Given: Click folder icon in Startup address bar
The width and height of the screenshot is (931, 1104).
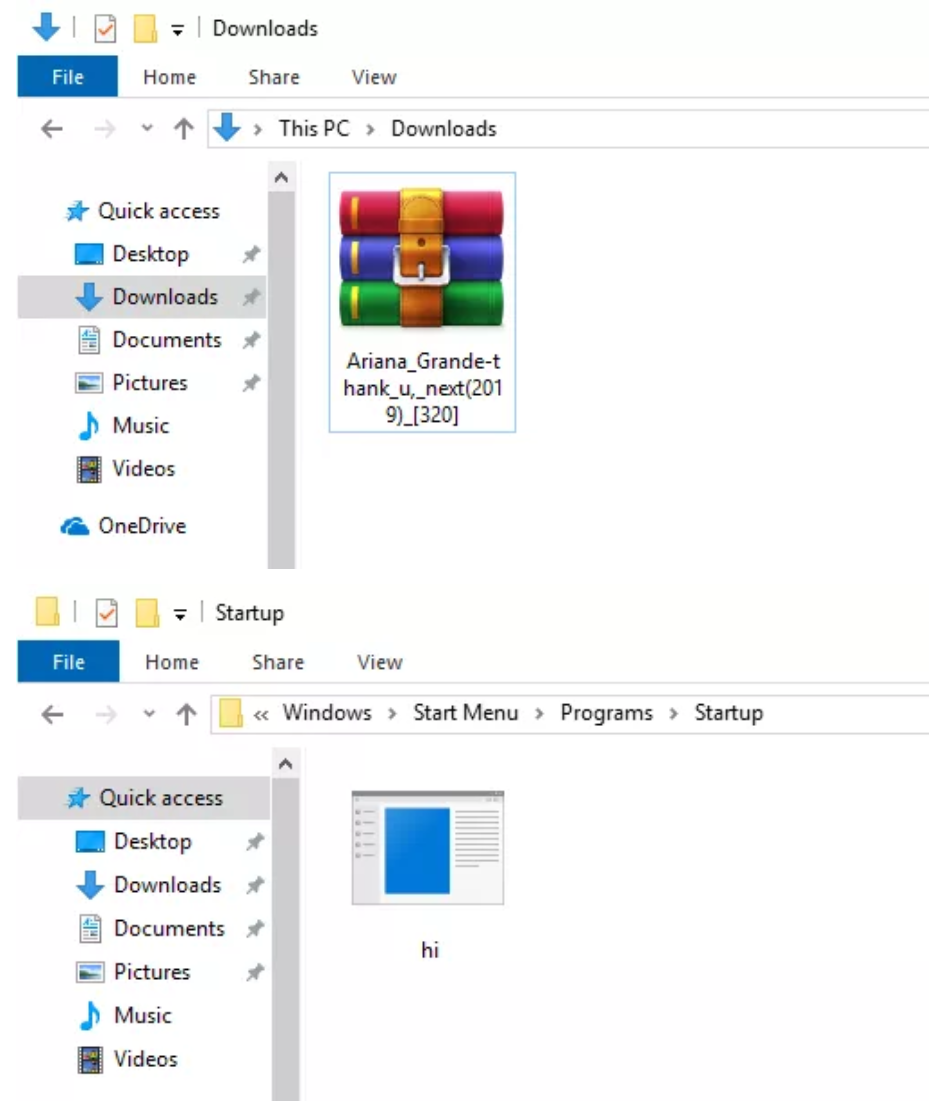Looking at the screenshot, I should [x=231, y=713].
